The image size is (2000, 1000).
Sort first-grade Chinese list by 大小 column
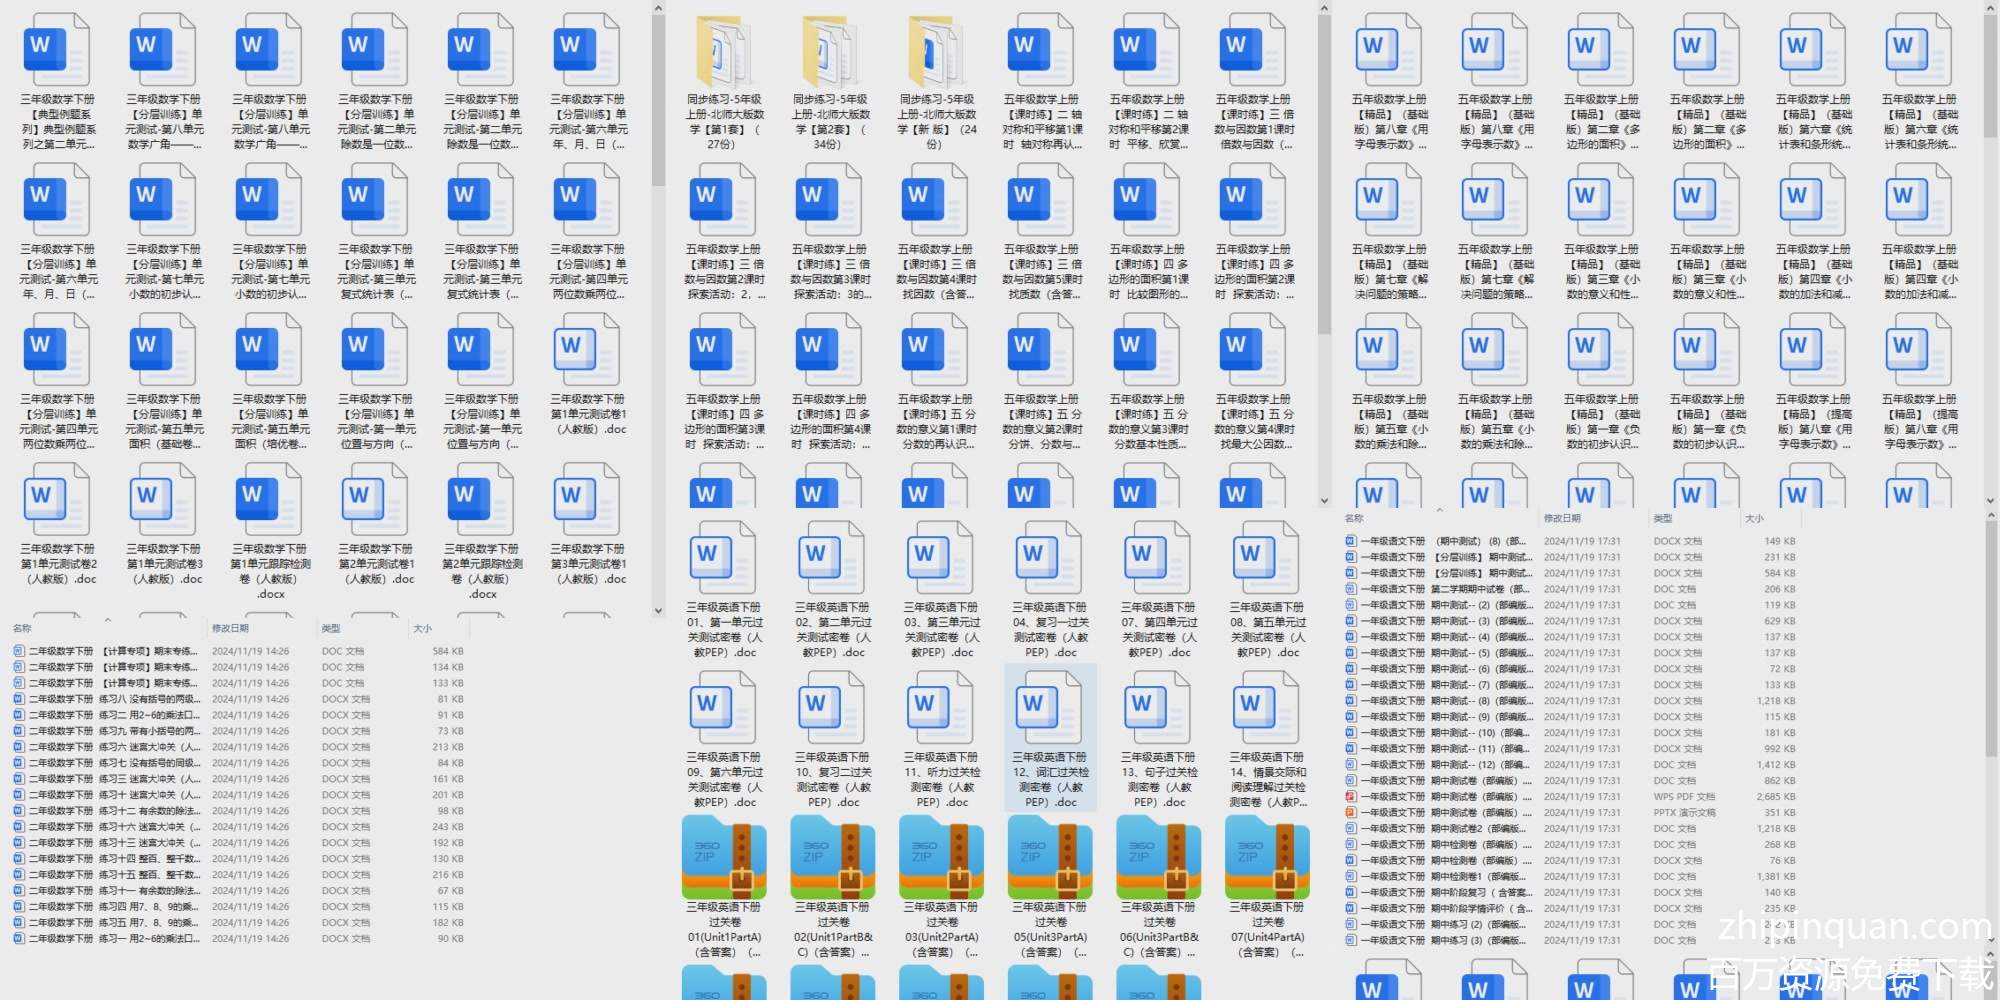(x=1754, y=518)
